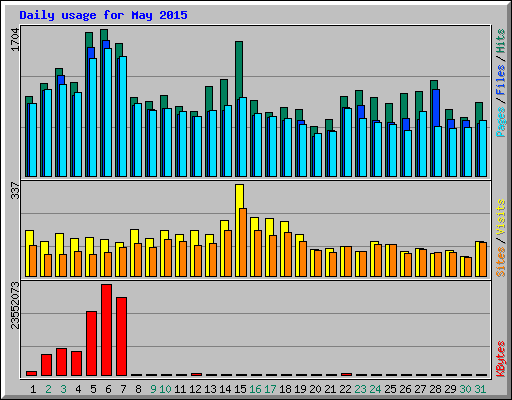Click the day 28 axis label

click(435, 389)
